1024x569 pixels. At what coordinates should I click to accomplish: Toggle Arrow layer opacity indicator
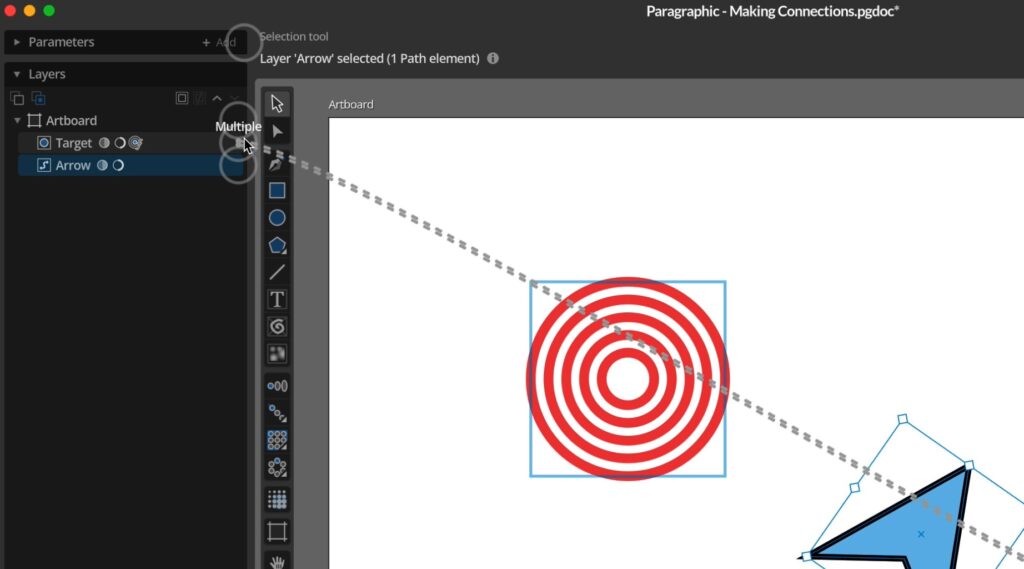click(x=102, y=165)
